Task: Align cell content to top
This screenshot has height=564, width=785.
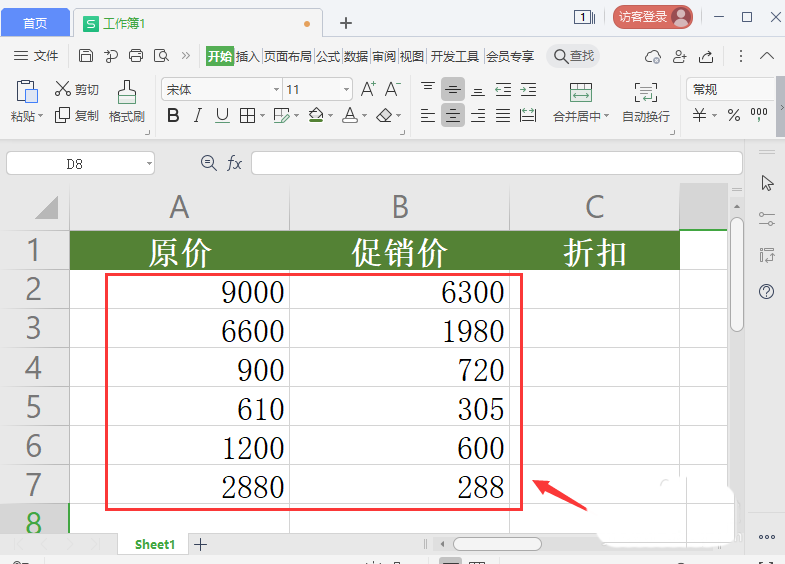Action: point(428,89)
